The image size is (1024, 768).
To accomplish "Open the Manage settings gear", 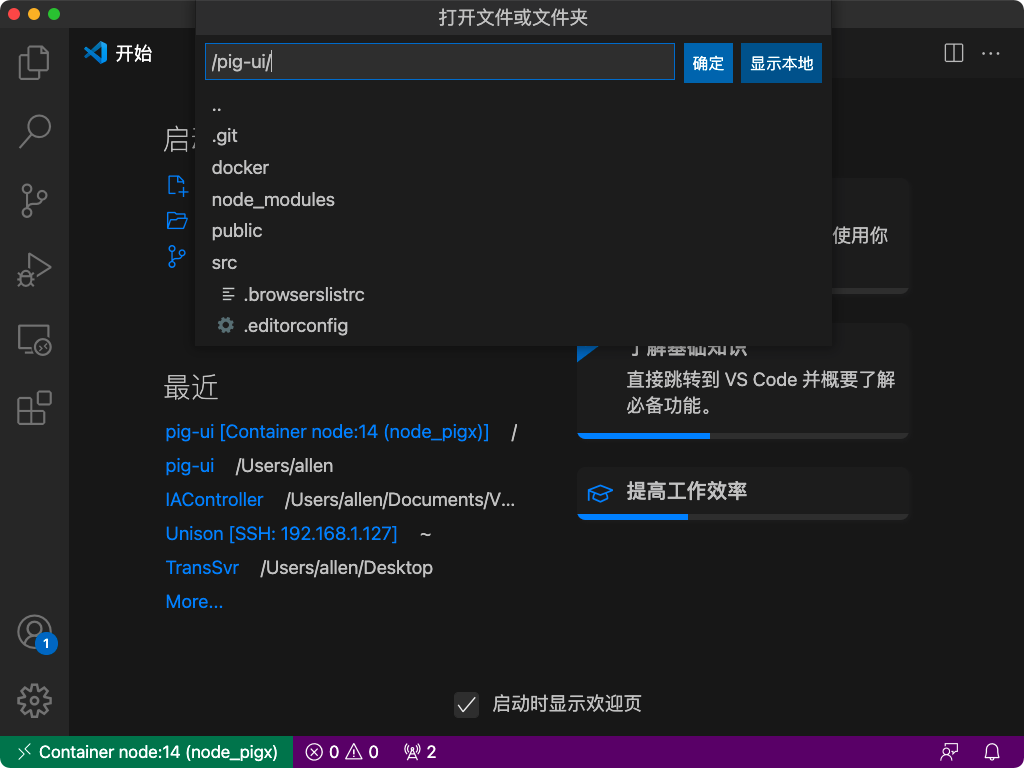I will (x=34, y=701).
